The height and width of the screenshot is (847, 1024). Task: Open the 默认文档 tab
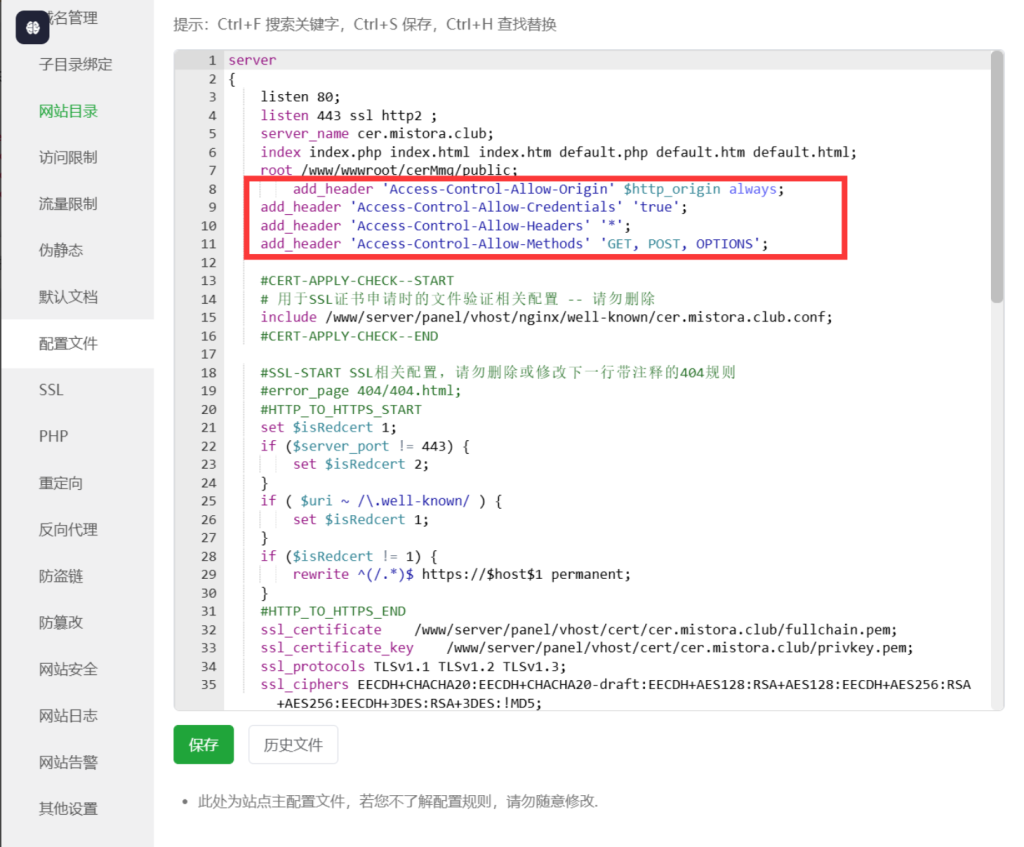(x=68, y=297)
